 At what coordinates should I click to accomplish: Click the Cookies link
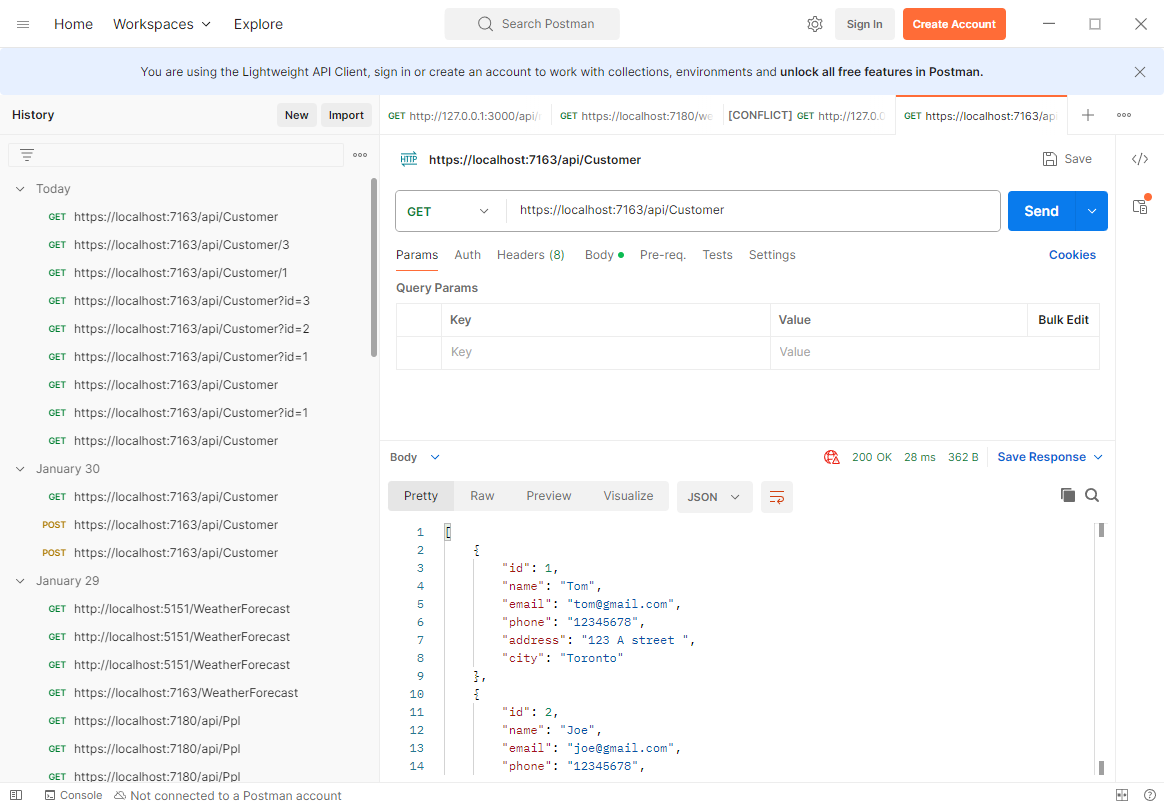[x=1072, y=255]
